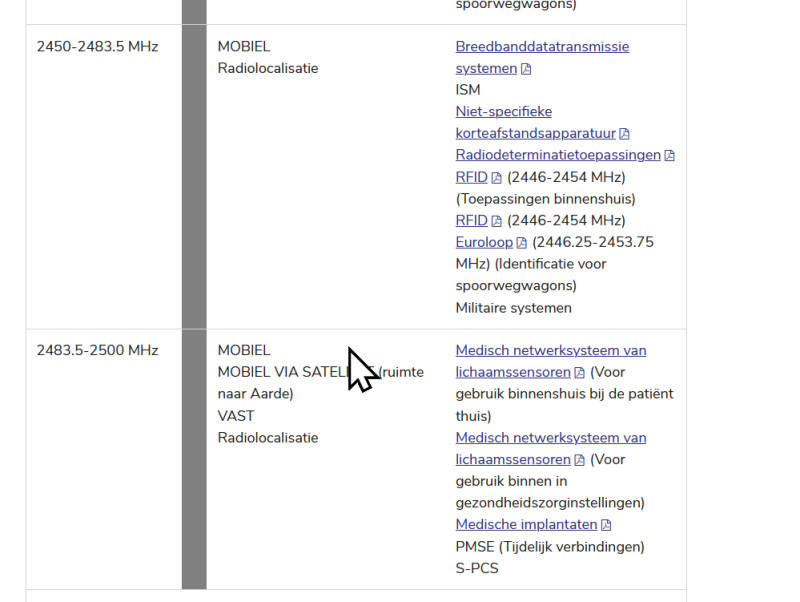This screenshot has height=602, width=800.
Task: Click the 2450-2483.5 MHz frequency cell
Action: (x=97, y=47)
